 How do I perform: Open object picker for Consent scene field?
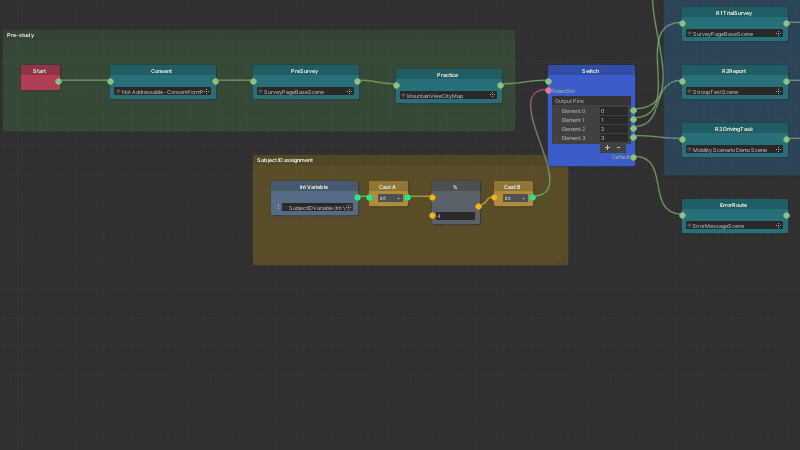(207, 91)
